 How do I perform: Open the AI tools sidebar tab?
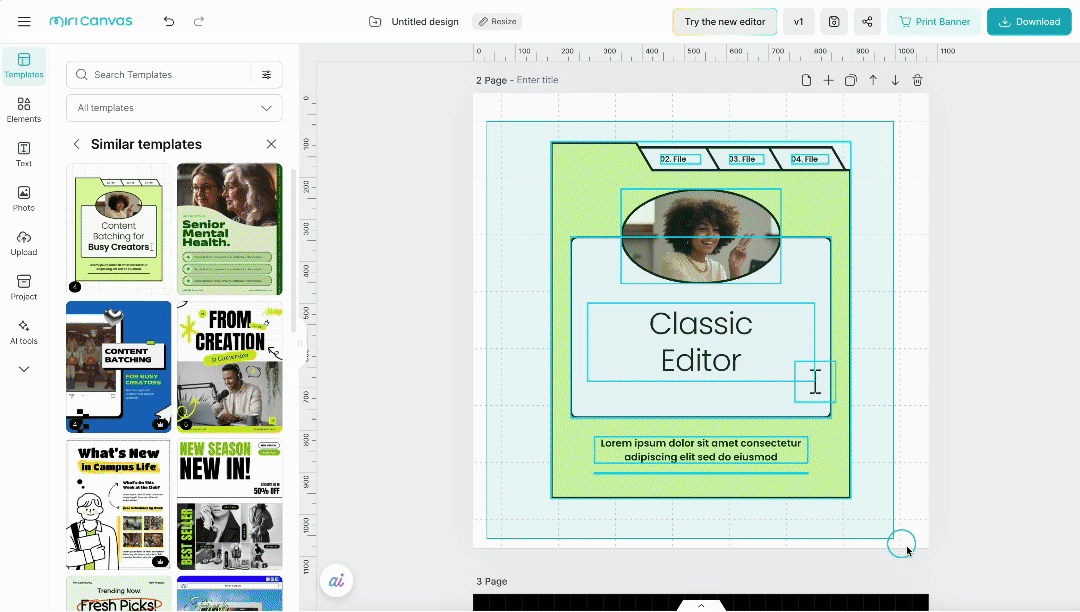(24, 332)
